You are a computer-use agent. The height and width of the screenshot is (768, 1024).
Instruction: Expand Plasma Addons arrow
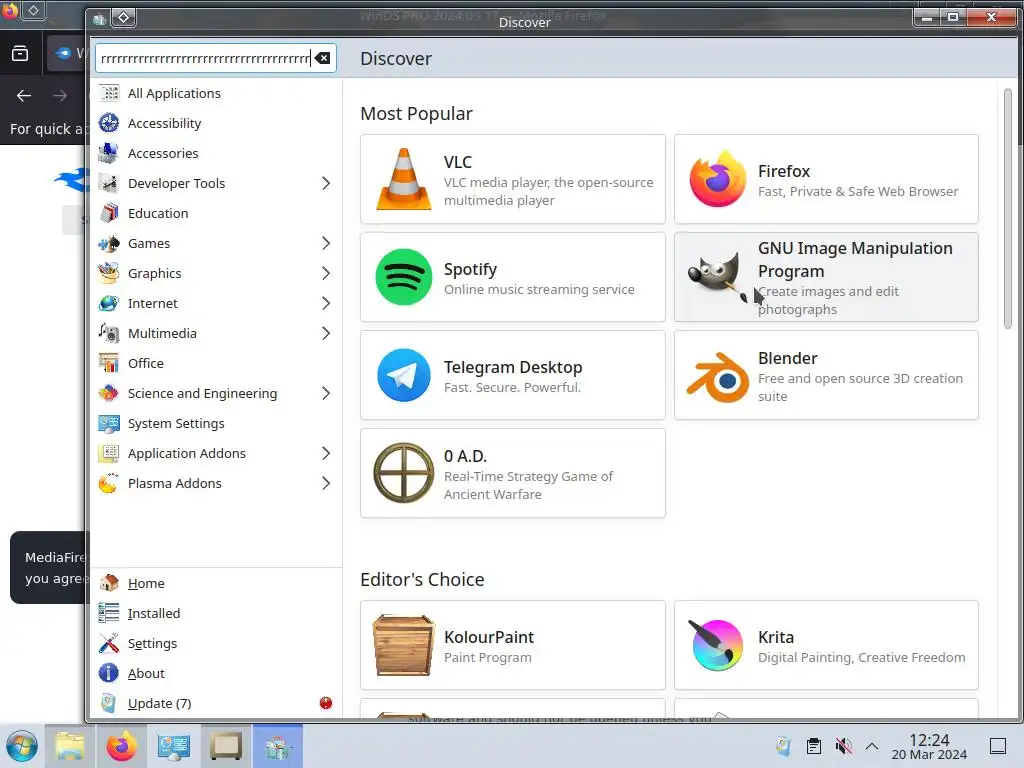click(x=326, y=483)
